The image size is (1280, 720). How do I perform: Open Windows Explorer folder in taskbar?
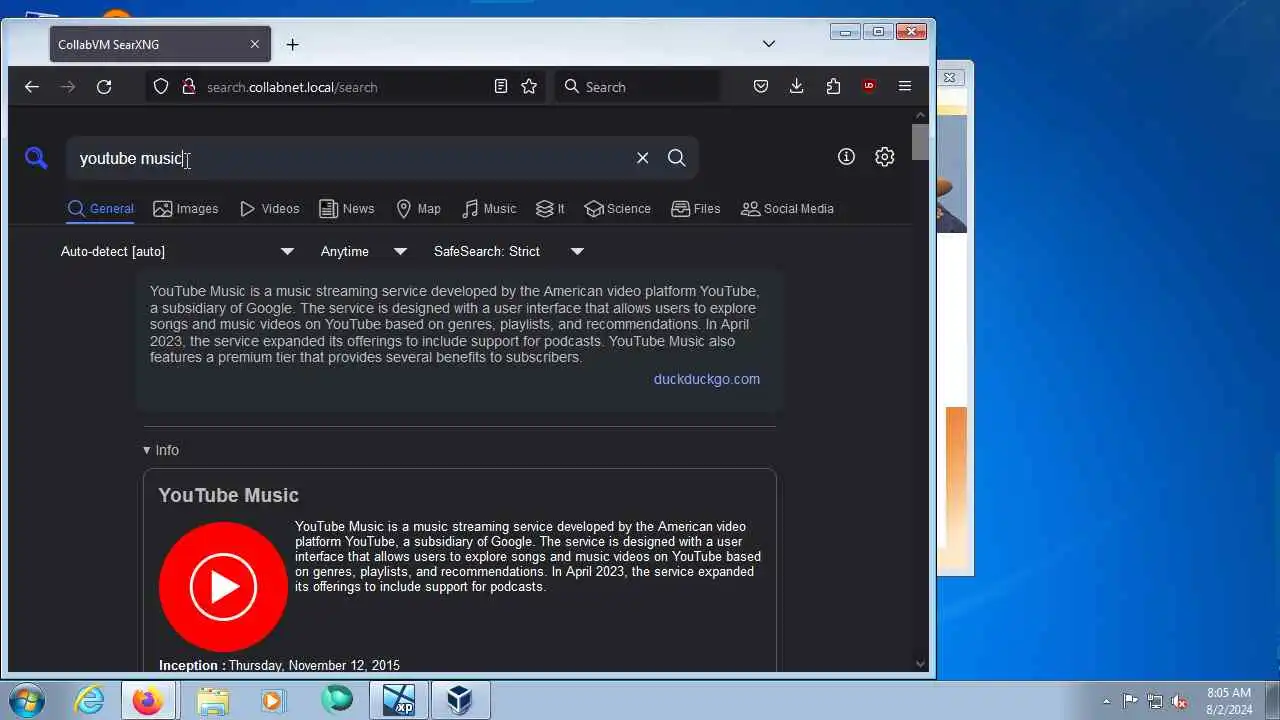(x=213, y=700)
